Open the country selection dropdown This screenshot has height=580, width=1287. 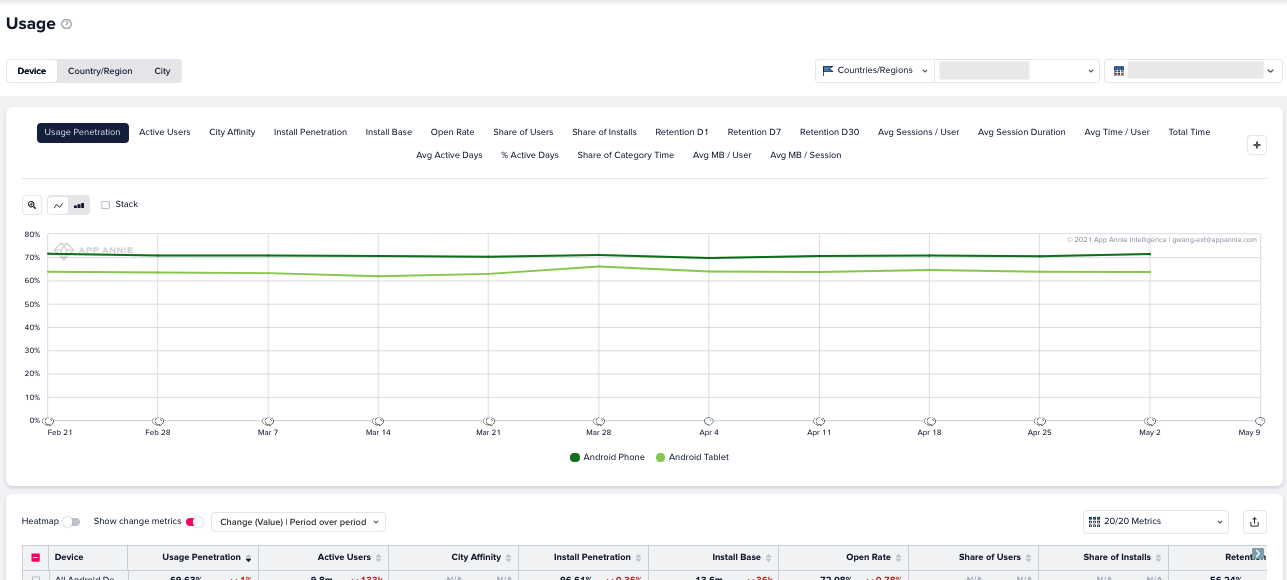(1017, 71)
